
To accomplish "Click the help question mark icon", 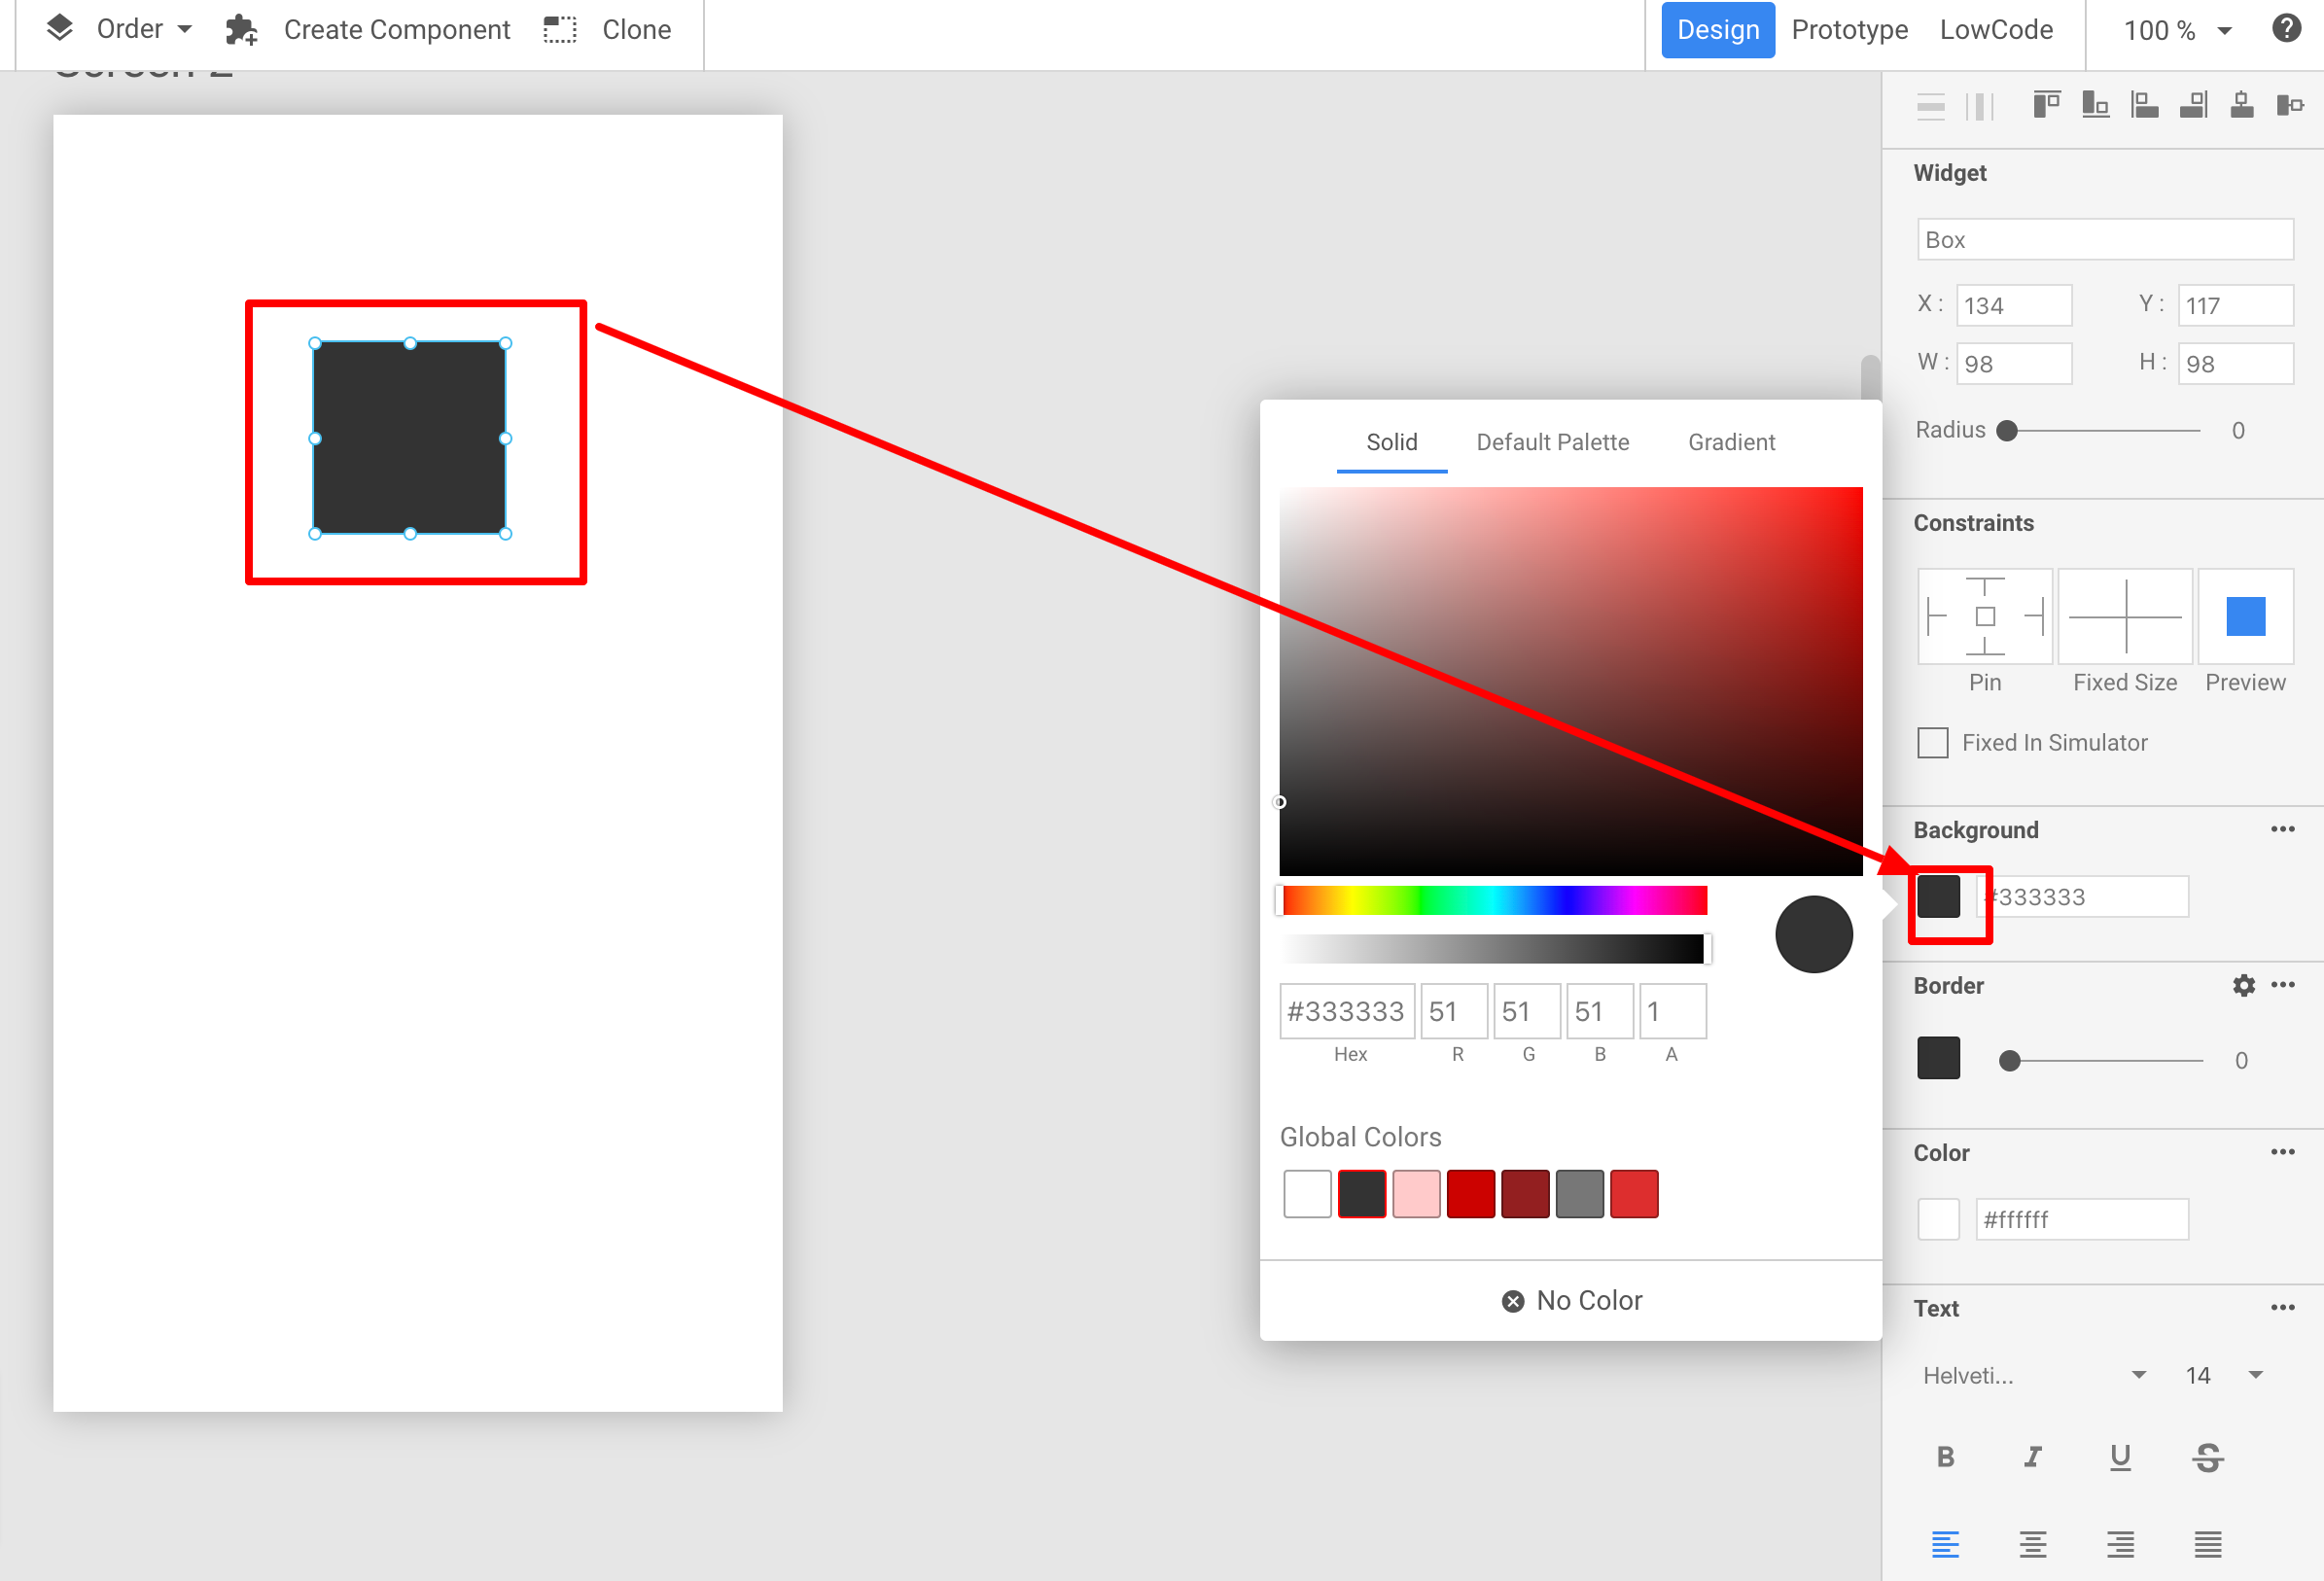I will point(2286,28).
